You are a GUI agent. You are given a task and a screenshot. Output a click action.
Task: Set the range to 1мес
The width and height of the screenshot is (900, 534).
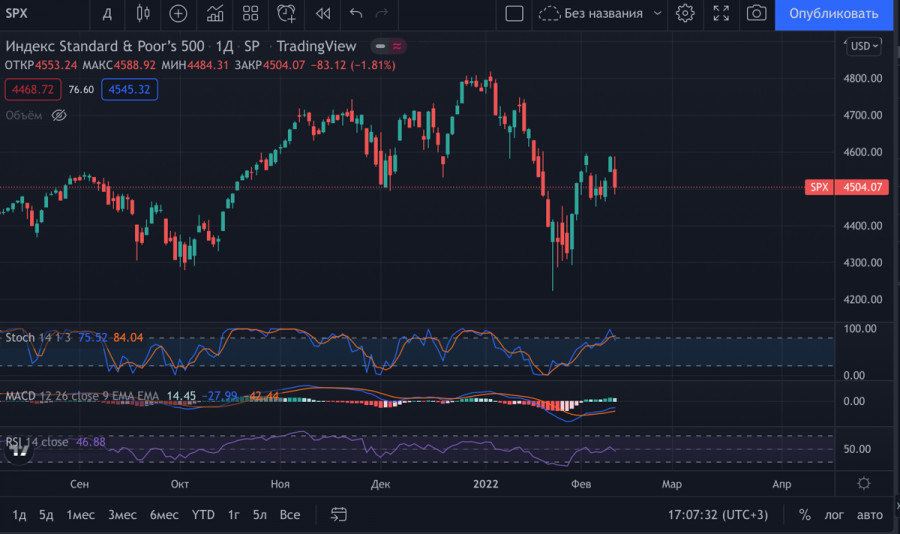(80, 514)
